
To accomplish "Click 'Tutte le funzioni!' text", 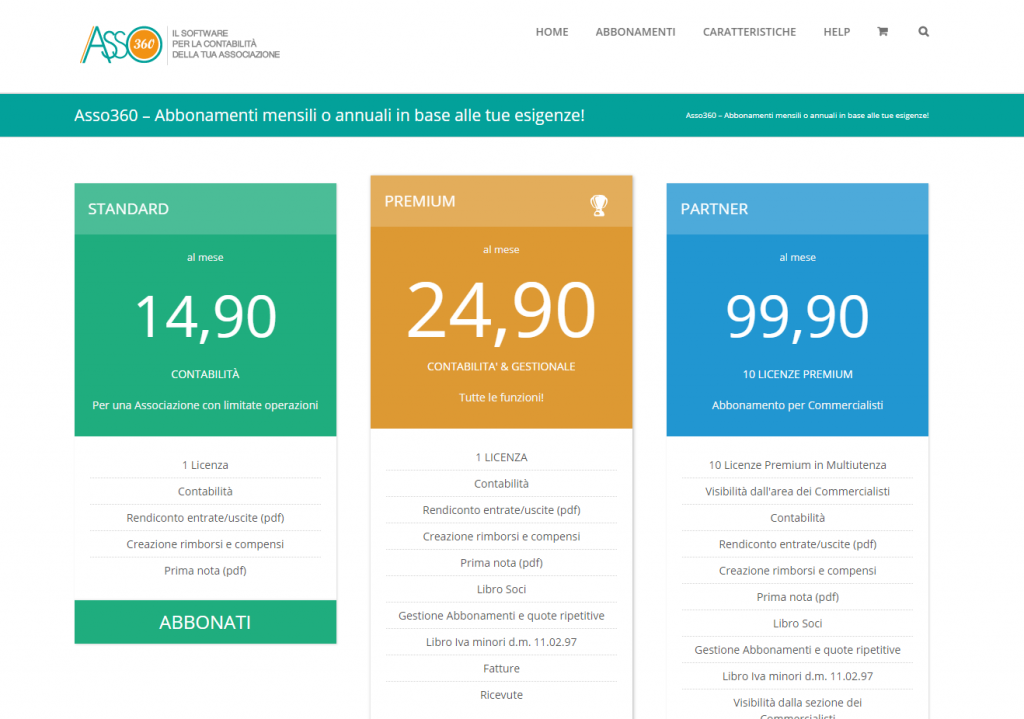I will coord(501,397).
